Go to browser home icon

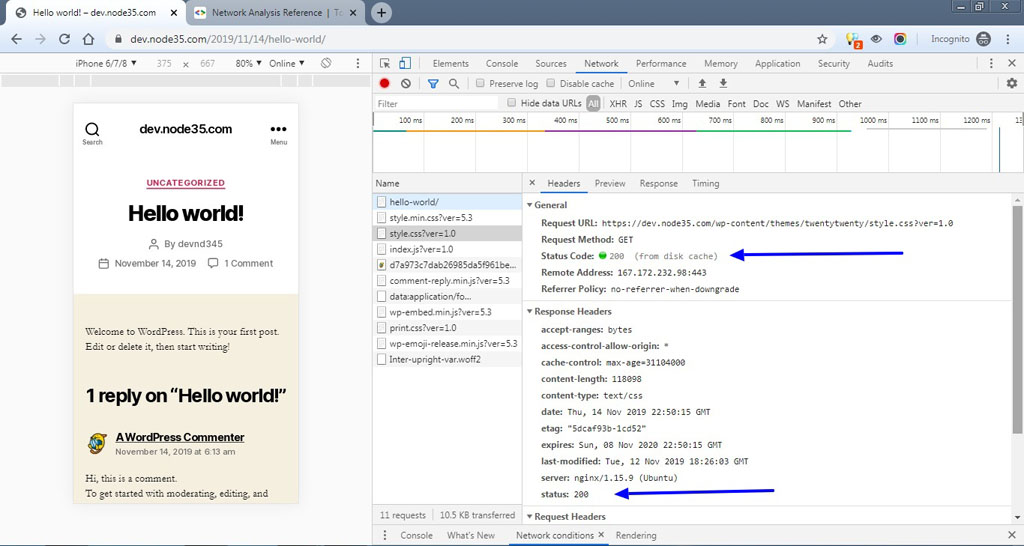pos(88,39)
